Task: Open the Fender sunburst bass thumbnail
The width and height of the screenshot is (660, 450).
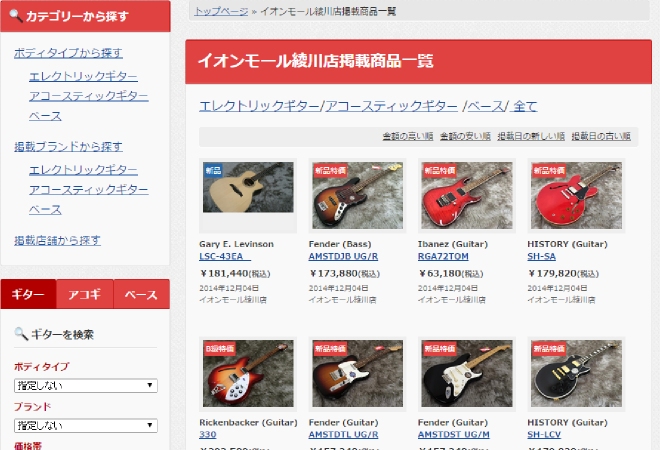Action: pyautogui.click(x=357, y=196)
